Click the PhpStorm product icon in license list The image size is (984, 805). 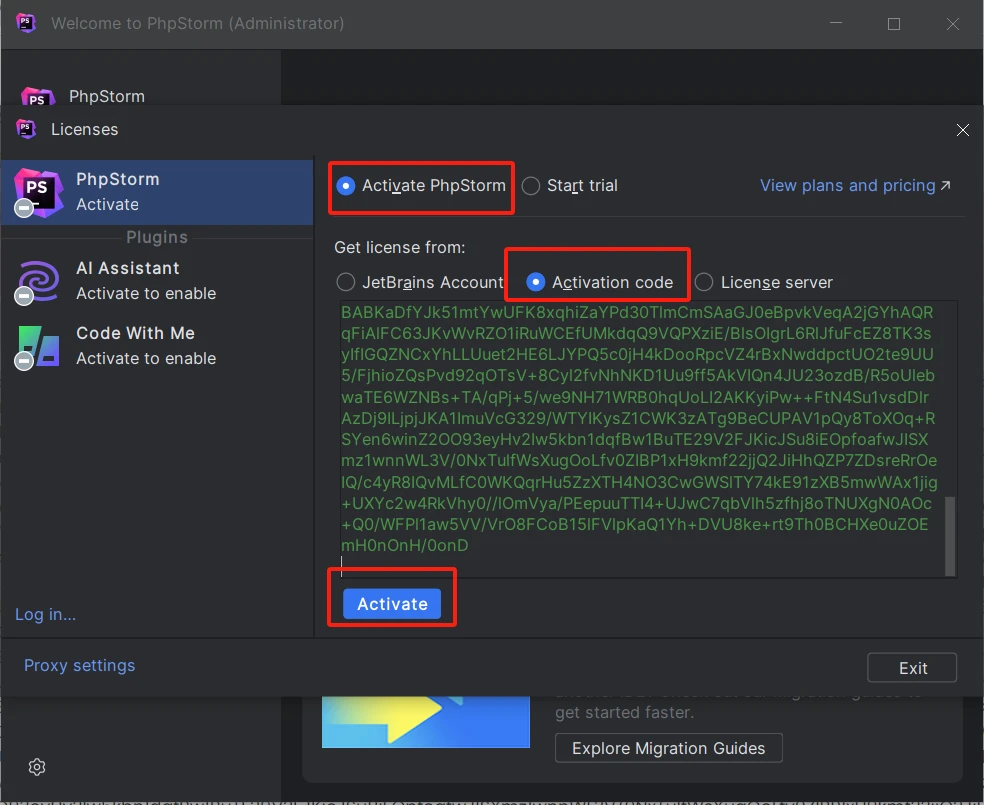[x=38, y=192]
